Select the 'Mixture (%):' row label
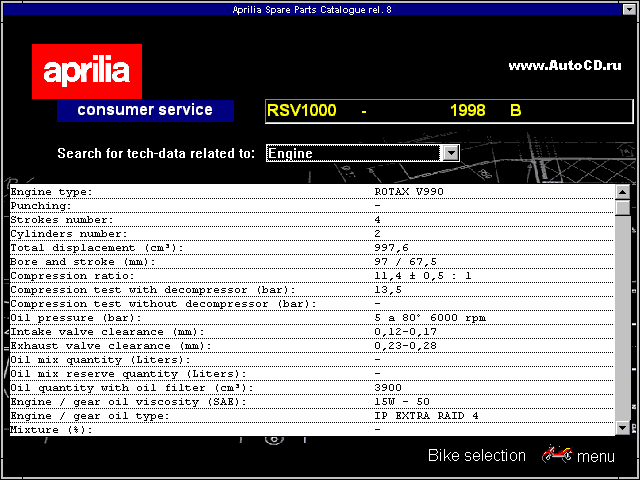 pyautogui.click(x=51, y=430)
